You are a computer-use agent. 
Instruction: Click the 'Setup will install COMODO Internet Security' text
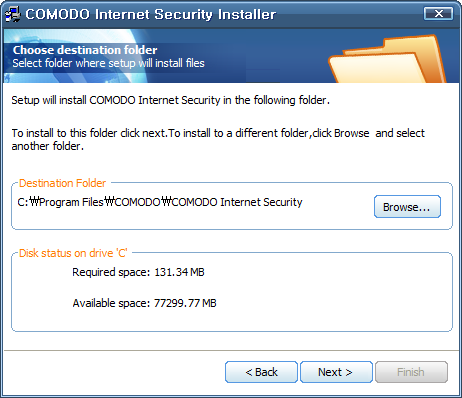pos(171,100)
